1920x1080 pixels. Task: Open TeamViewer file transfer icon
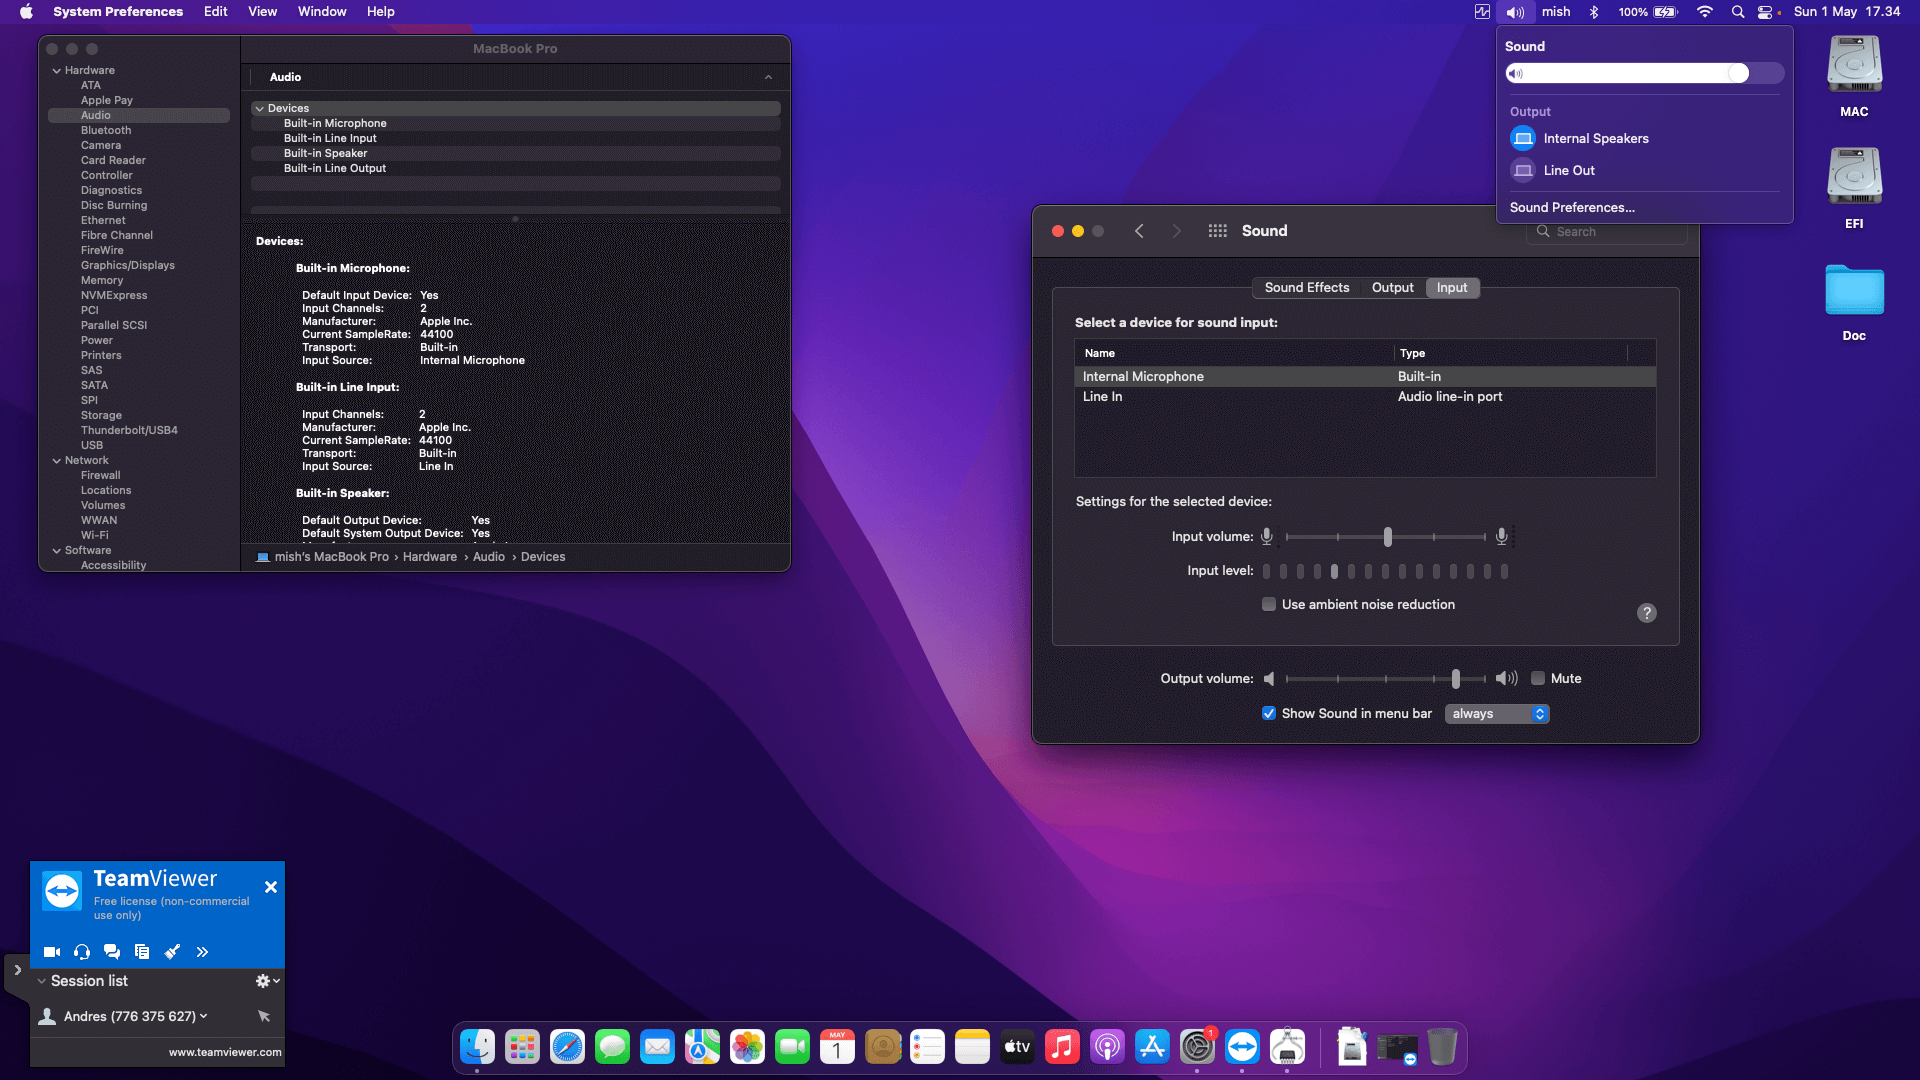[142, 952]
